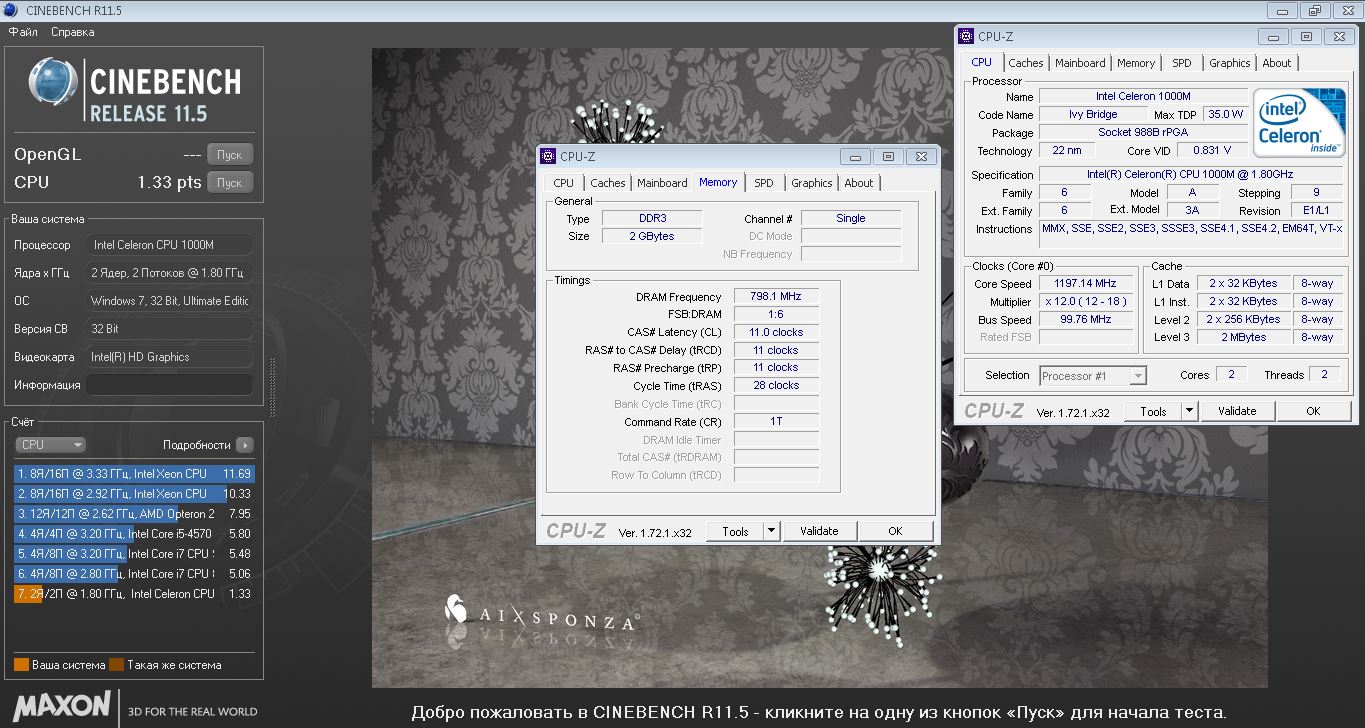
Task: Open Mainboard tab in right CPU-Z window
Action: click(1080, 63)
